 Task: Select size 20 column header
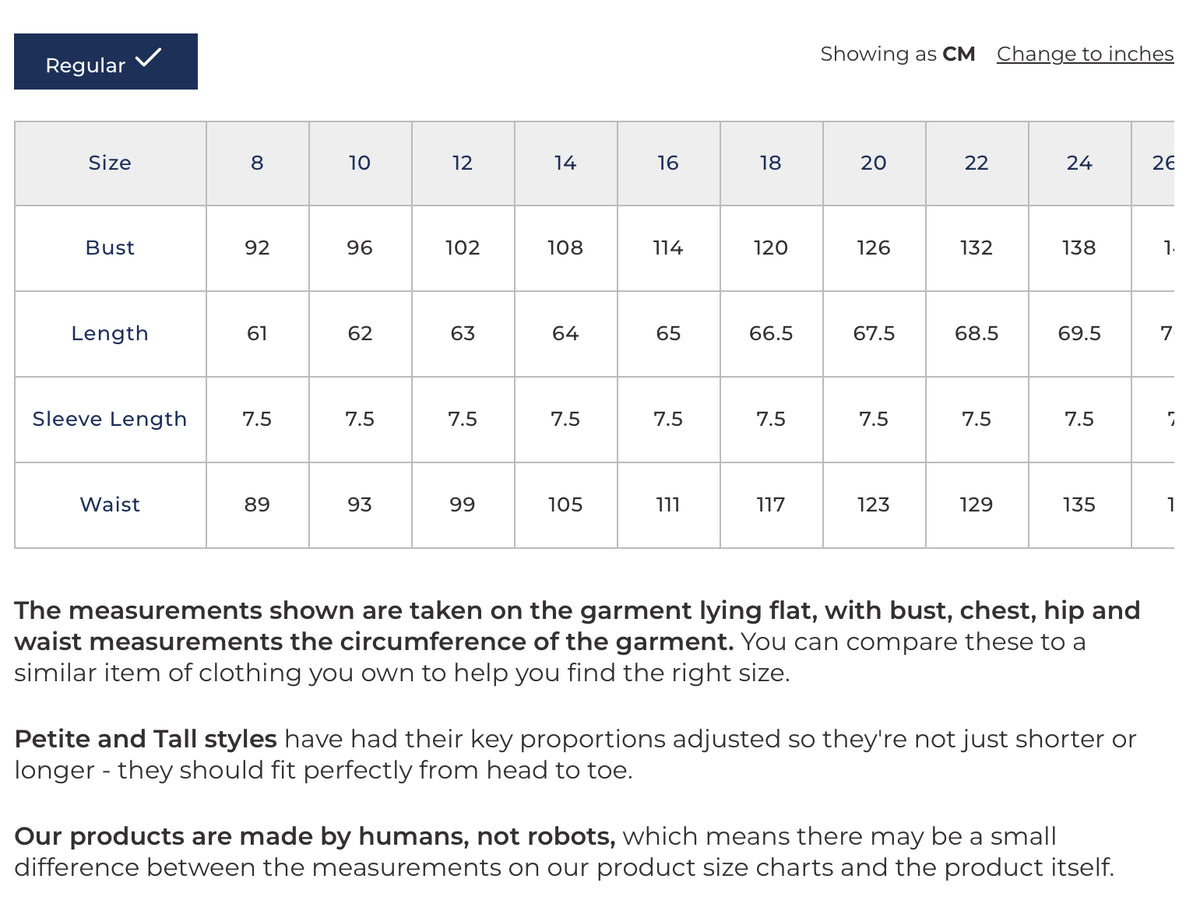point(873,163)
